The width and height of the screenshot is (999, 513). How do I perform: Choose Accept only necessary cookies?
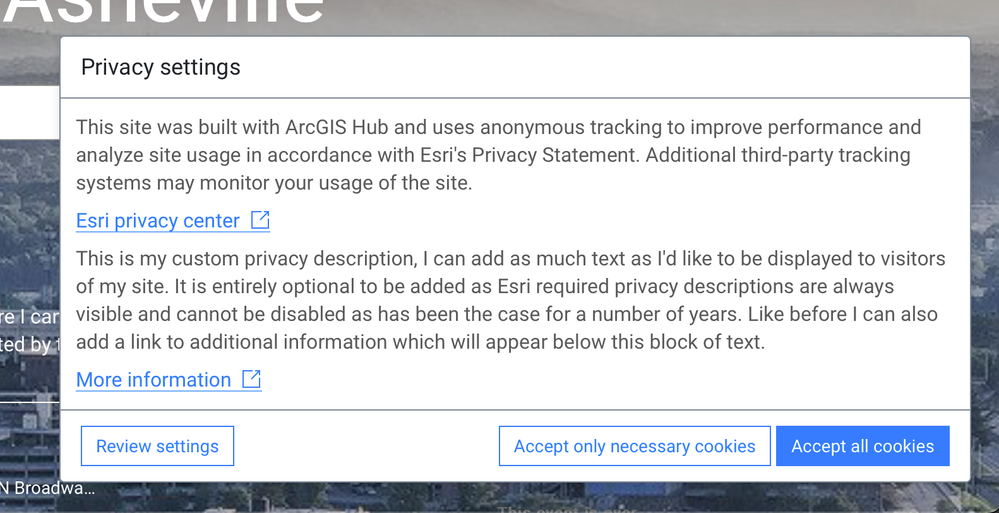tap(634, 446)
